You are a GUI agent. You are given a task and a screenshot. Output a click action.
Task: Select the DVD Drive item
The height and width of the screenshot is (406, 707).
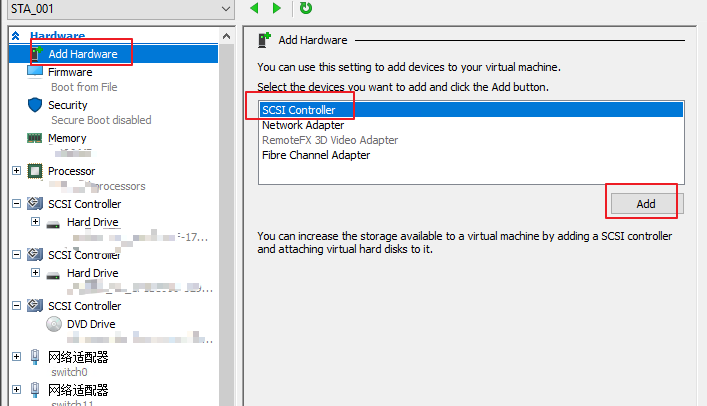[91, 324]
